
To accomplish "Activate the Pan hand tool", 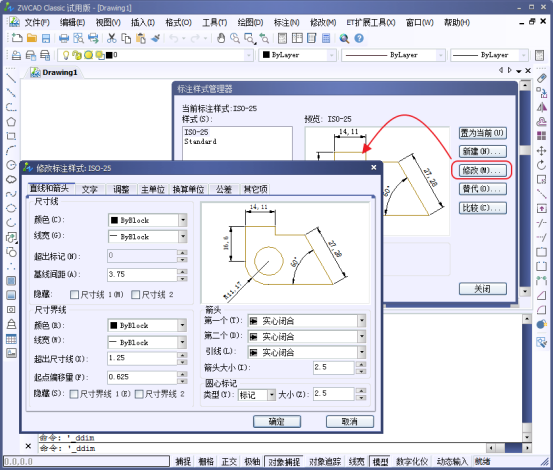I will point(221,38).
